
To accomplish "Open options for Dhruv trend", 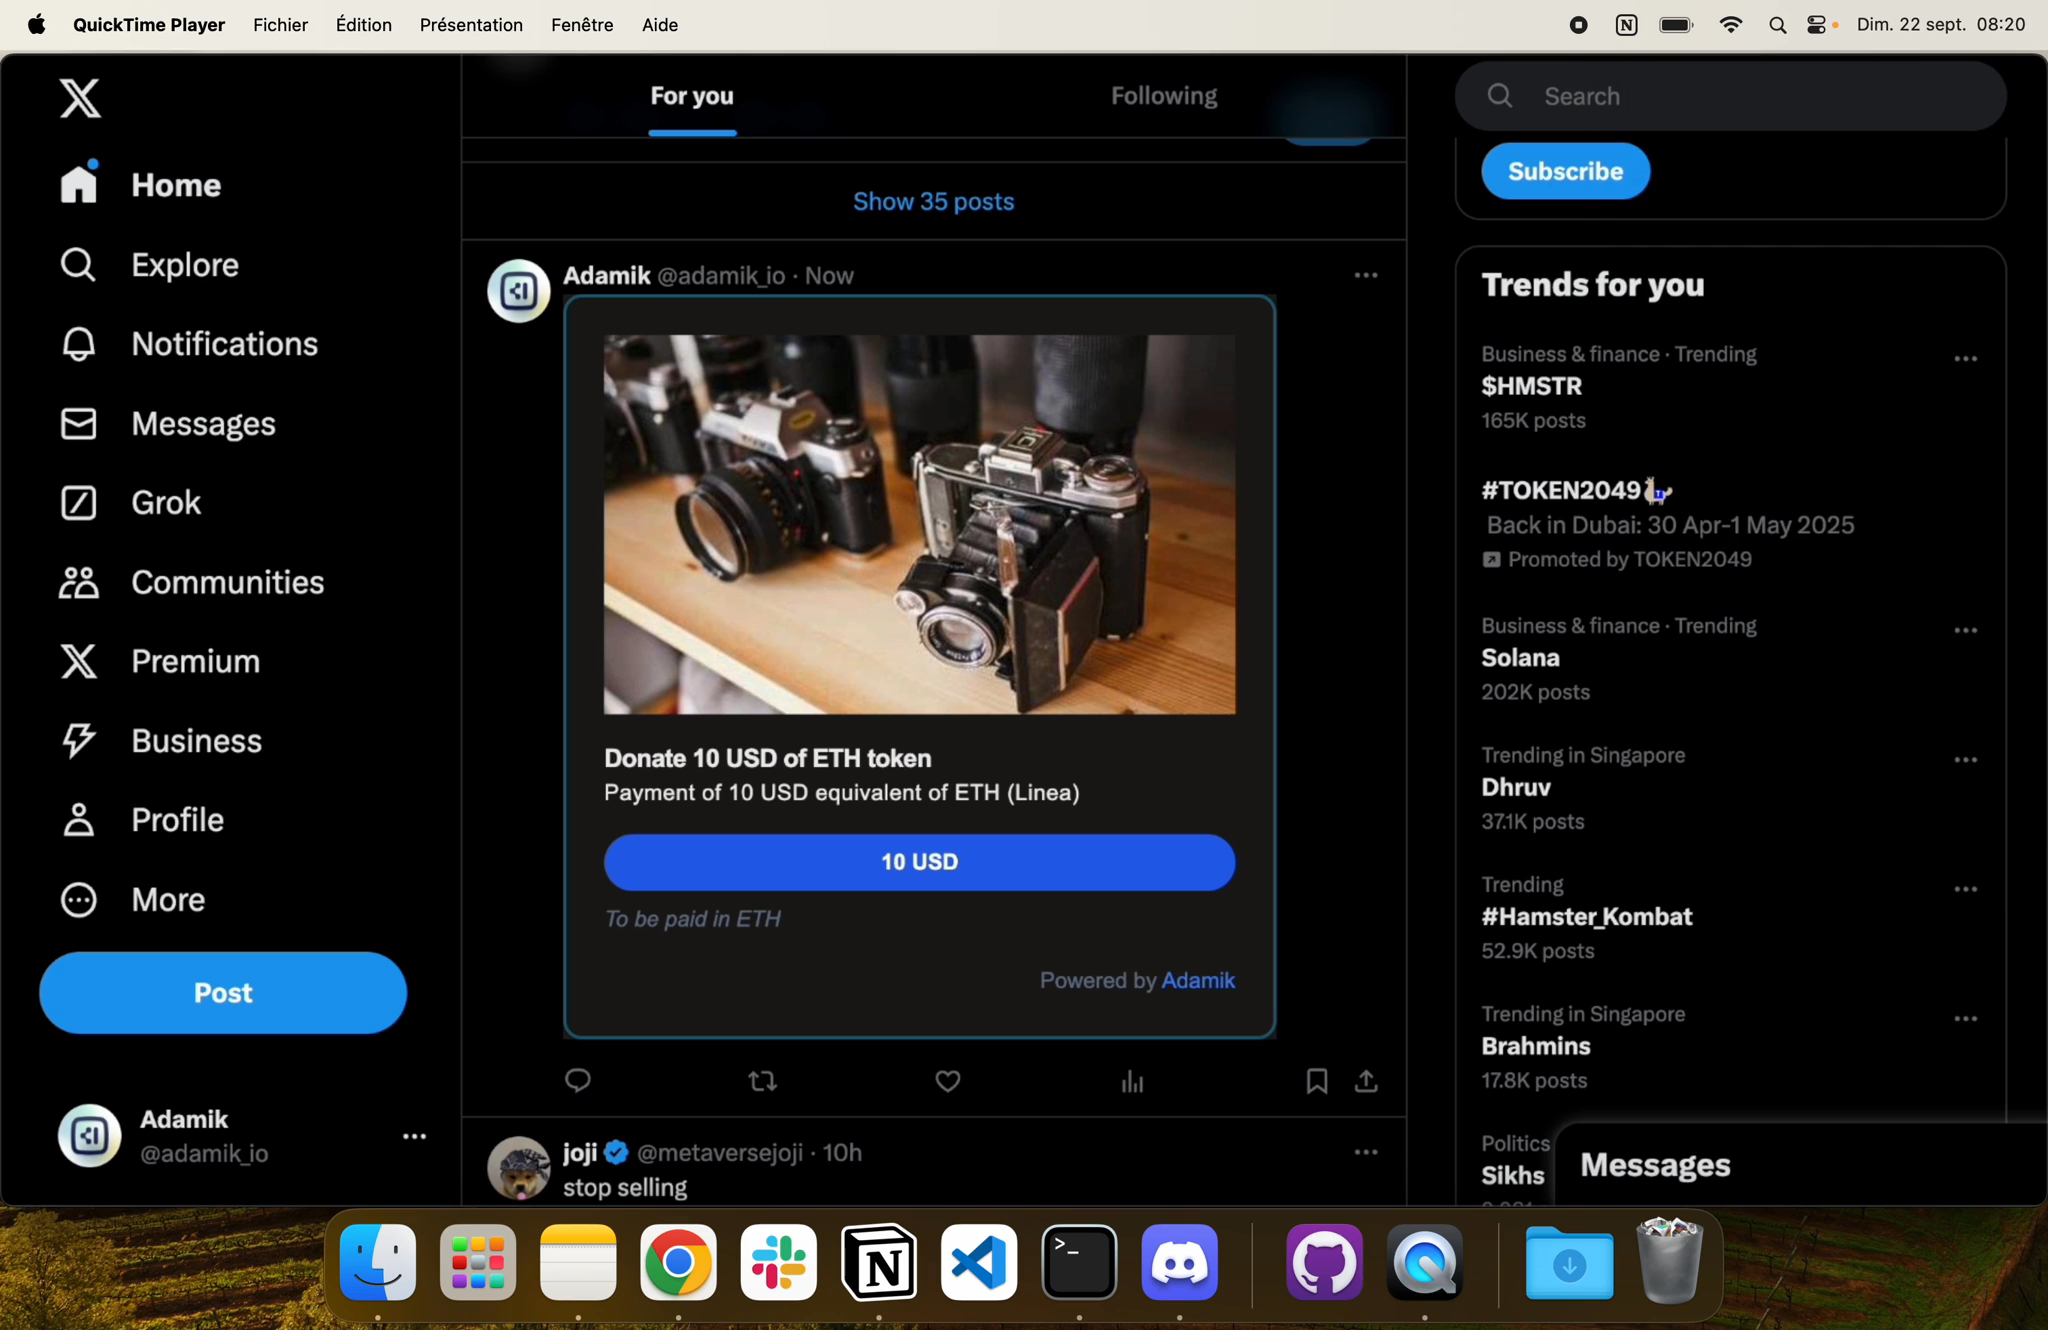I will tap(1966, 759).
